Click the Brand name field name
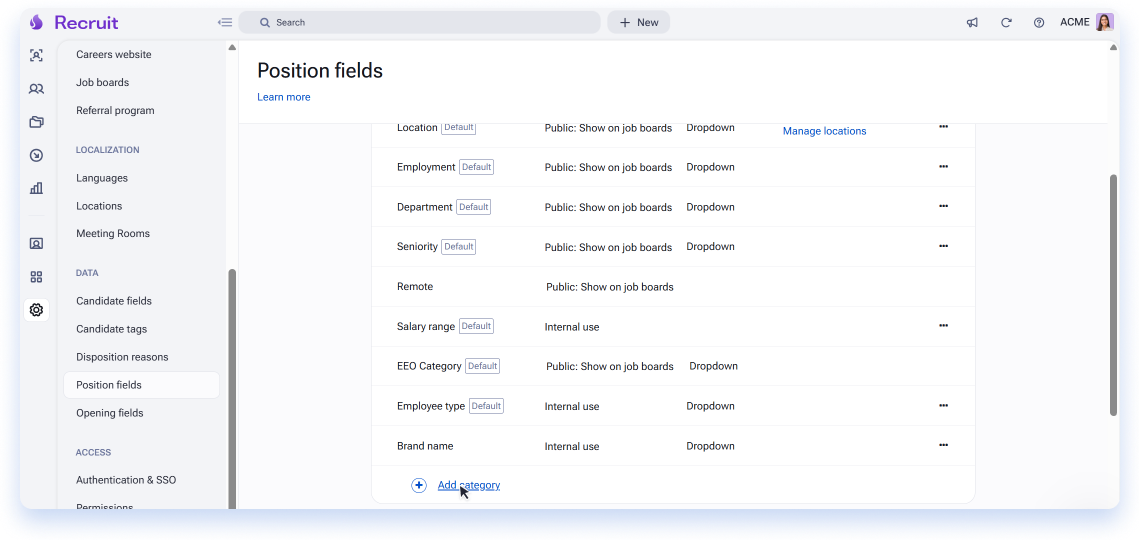This screenshot has height=540, width=1139. pyautogui.click(x=425, y=446)
